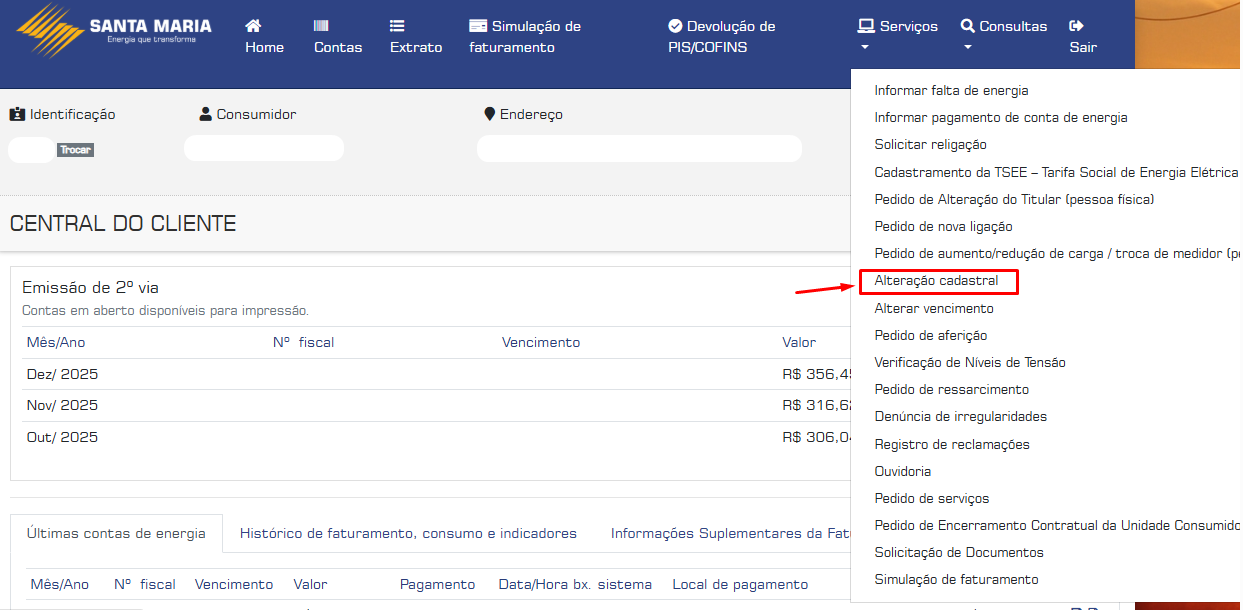1243x610 pixels.
Task: Select the Dez/ 2025 bill row
Action: coord(62,374)
